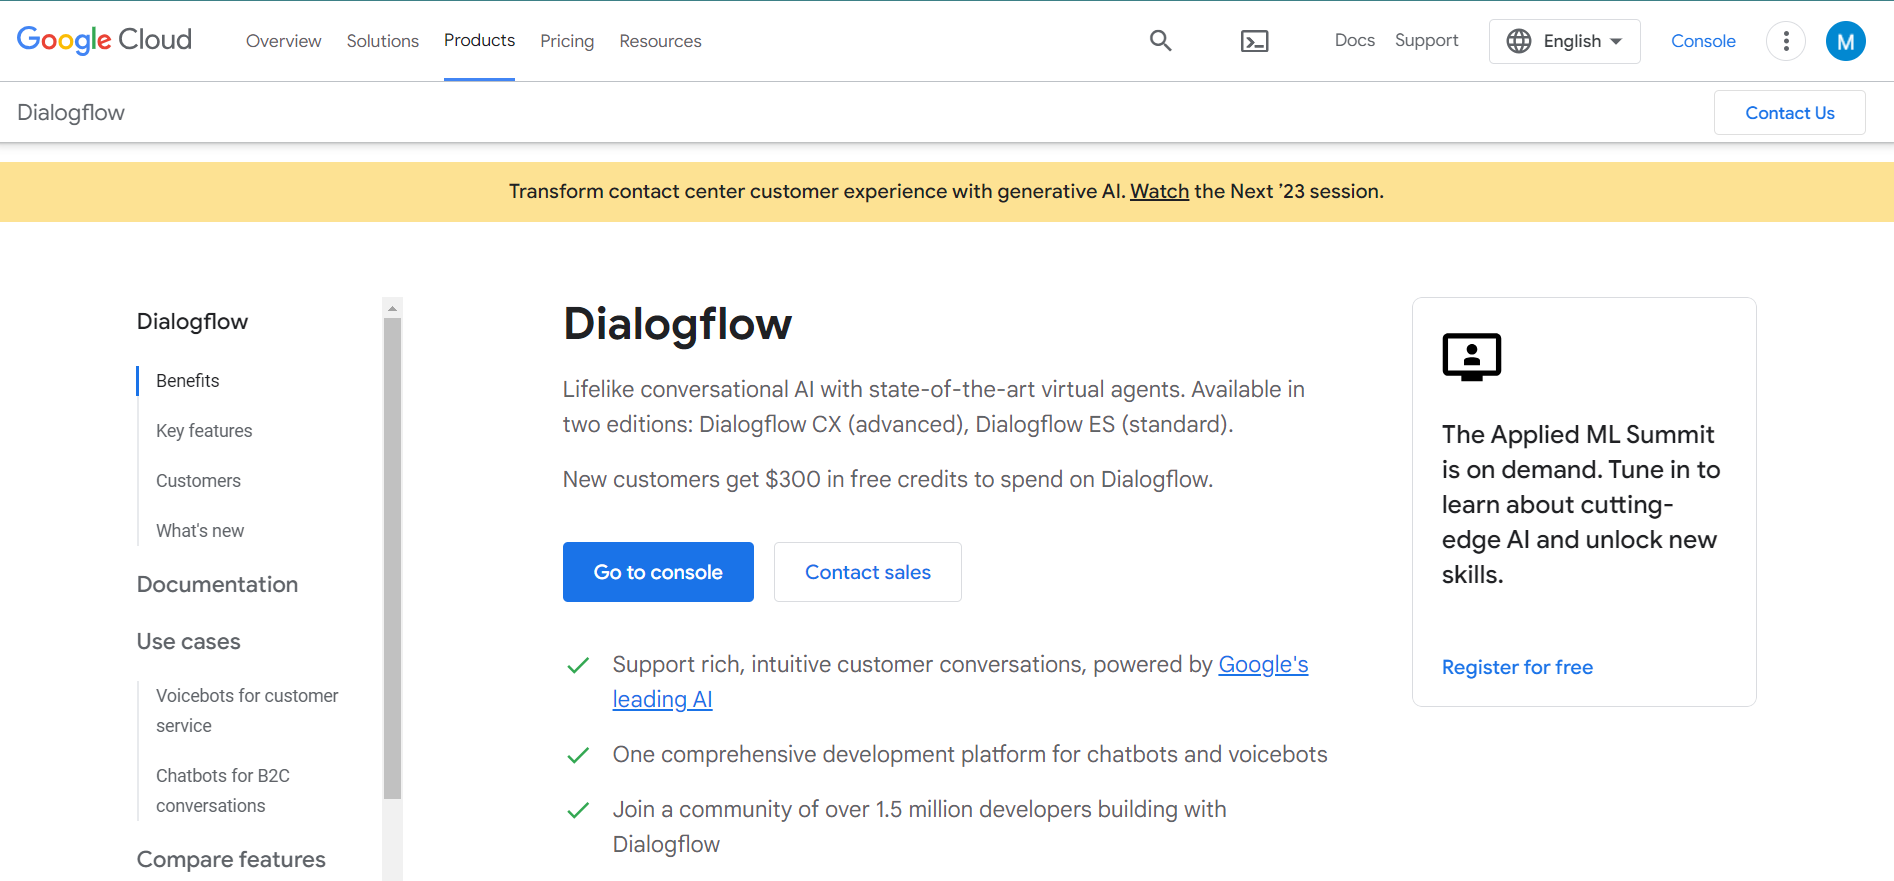Image resolution: width=1894 pixels, height=881 pixels.
Task: Open the Resources menu
Action: (660, 41)
